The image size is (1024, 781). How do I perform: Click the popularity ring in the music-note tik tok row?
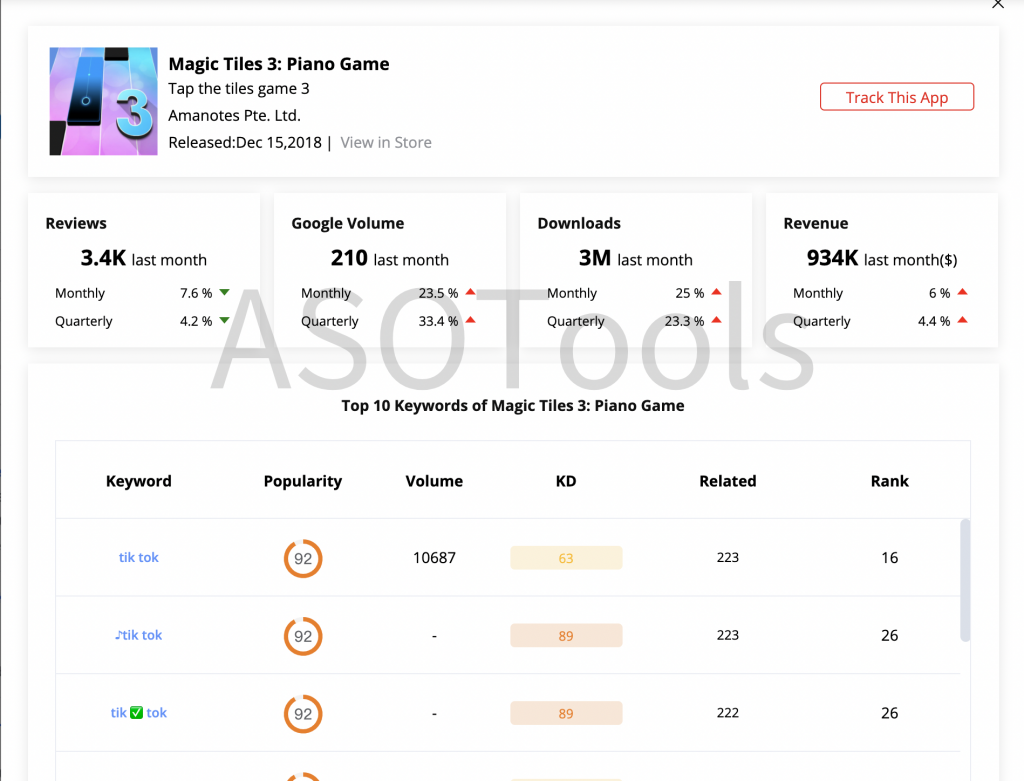pyautogui.click(x=303, y=636)
